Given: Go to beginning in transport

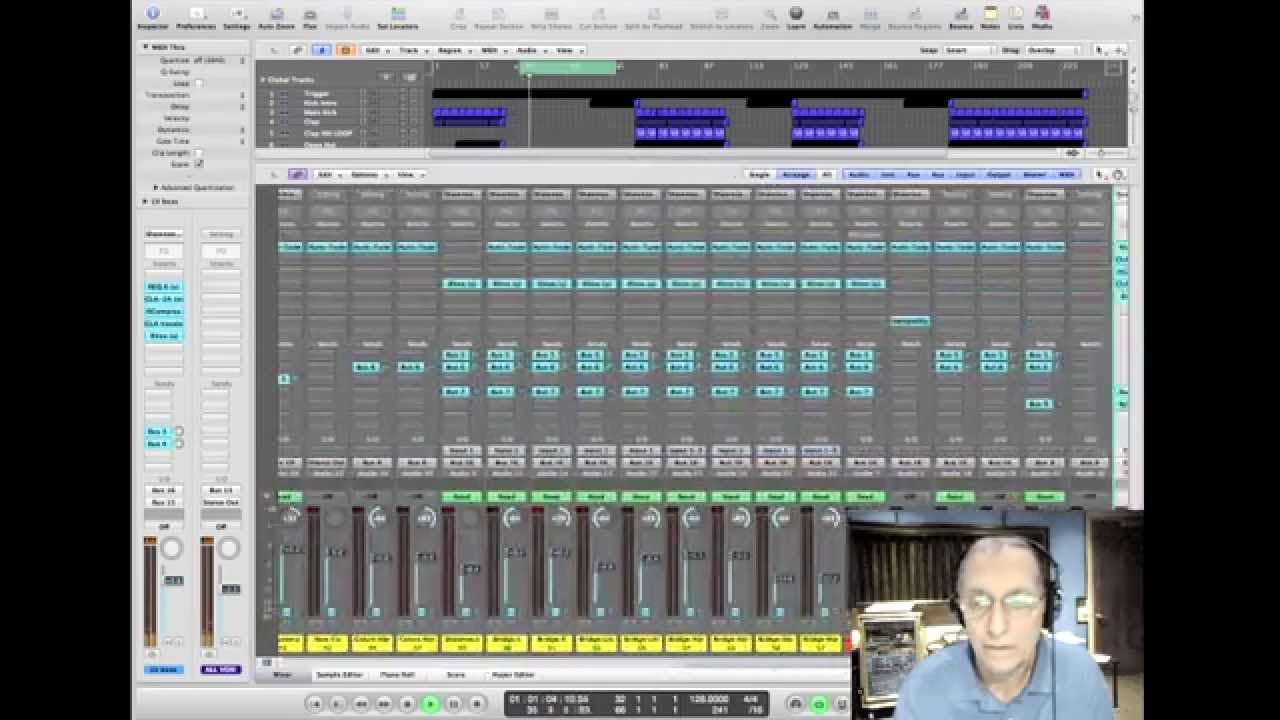Looking at the screenshot, I should point(314,704).
